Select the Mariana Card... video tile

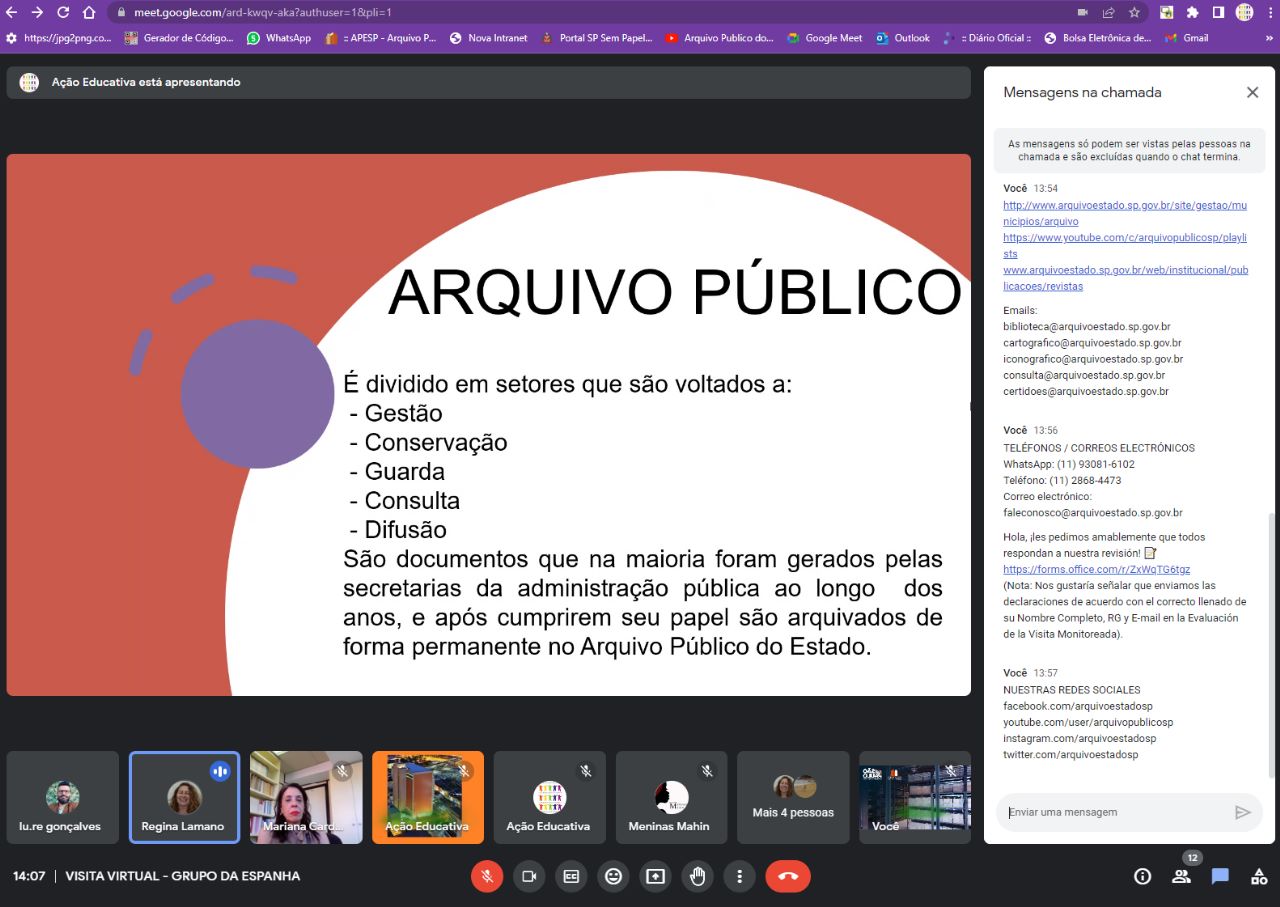click(306, 798)
